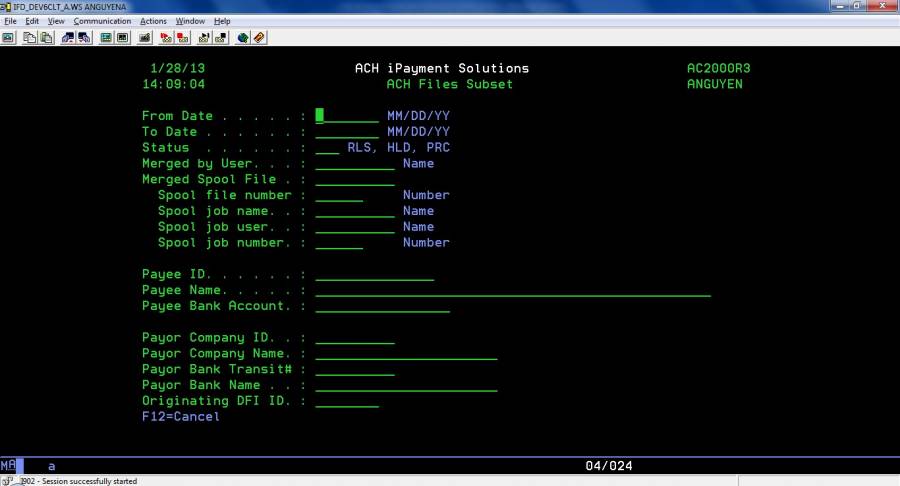This screenshot has height=486, width=900.
Task: Open the Window menu
Action: point(190,21)
